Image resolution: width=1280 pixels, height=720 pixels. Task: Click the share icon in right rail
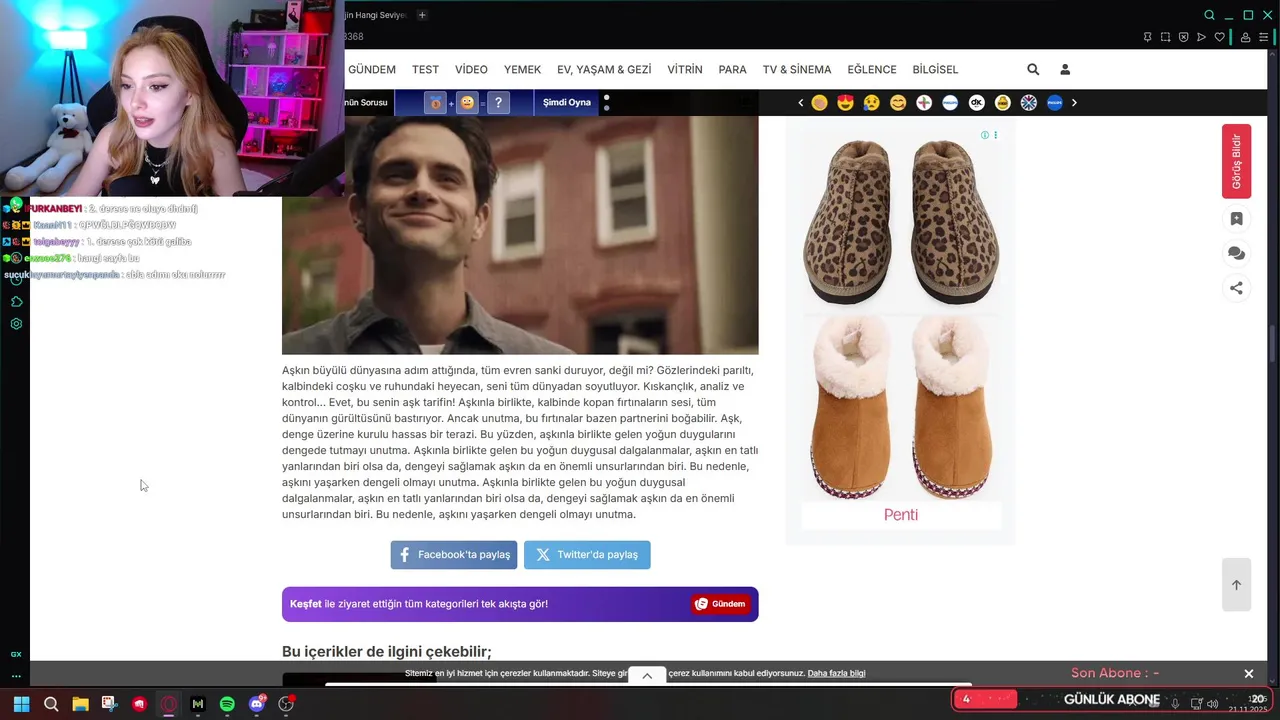click(1236, 288)
